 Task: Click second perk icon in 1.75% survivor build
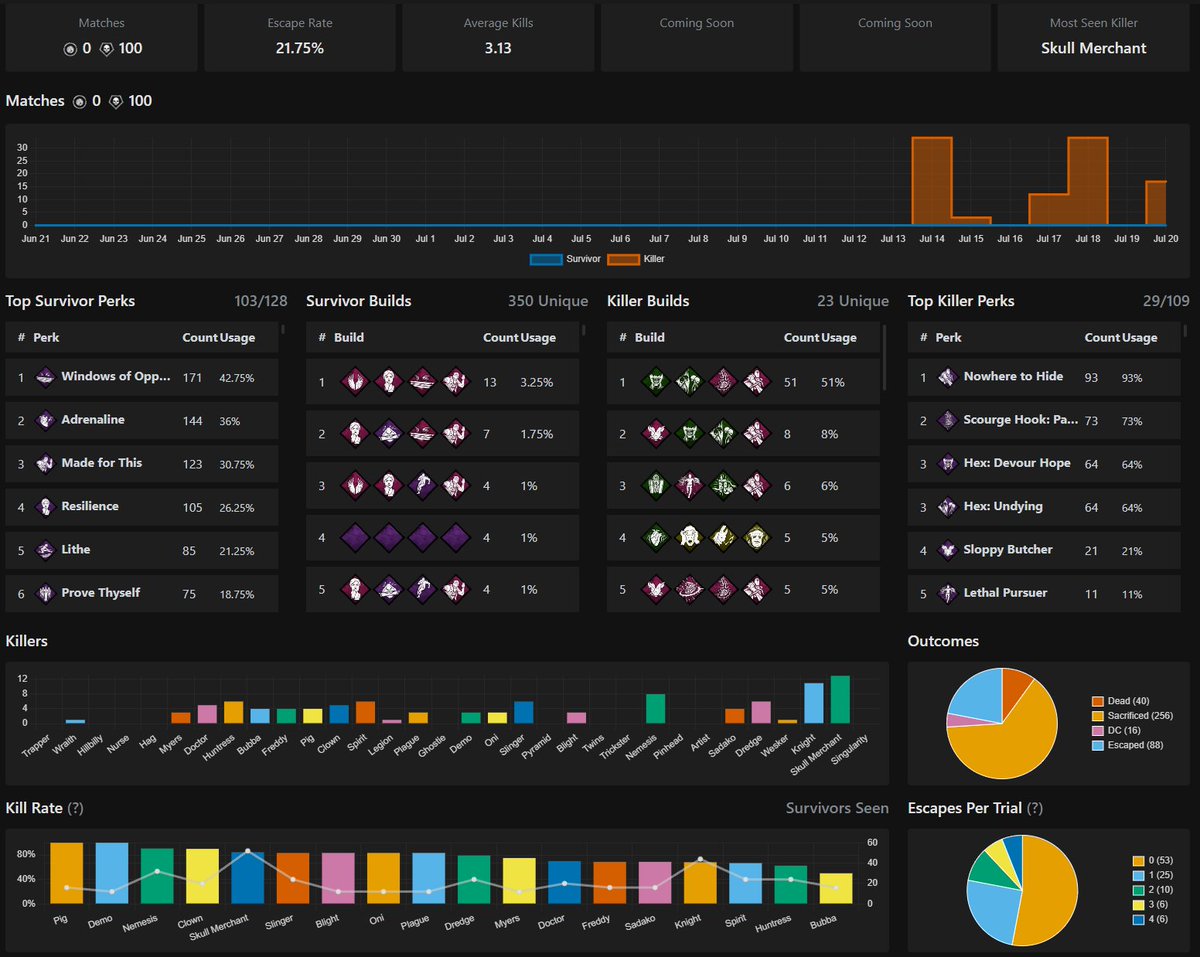388,434
